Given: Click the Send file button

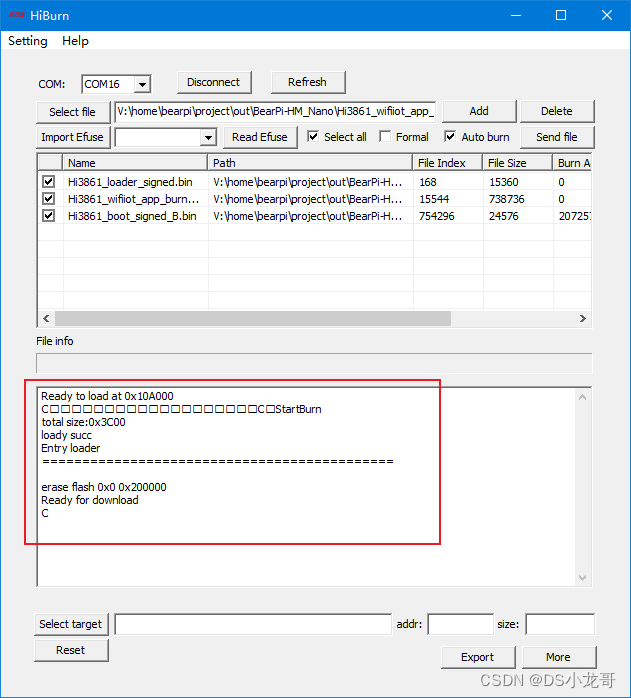Looking at the screenshot, I should [557, 137].
